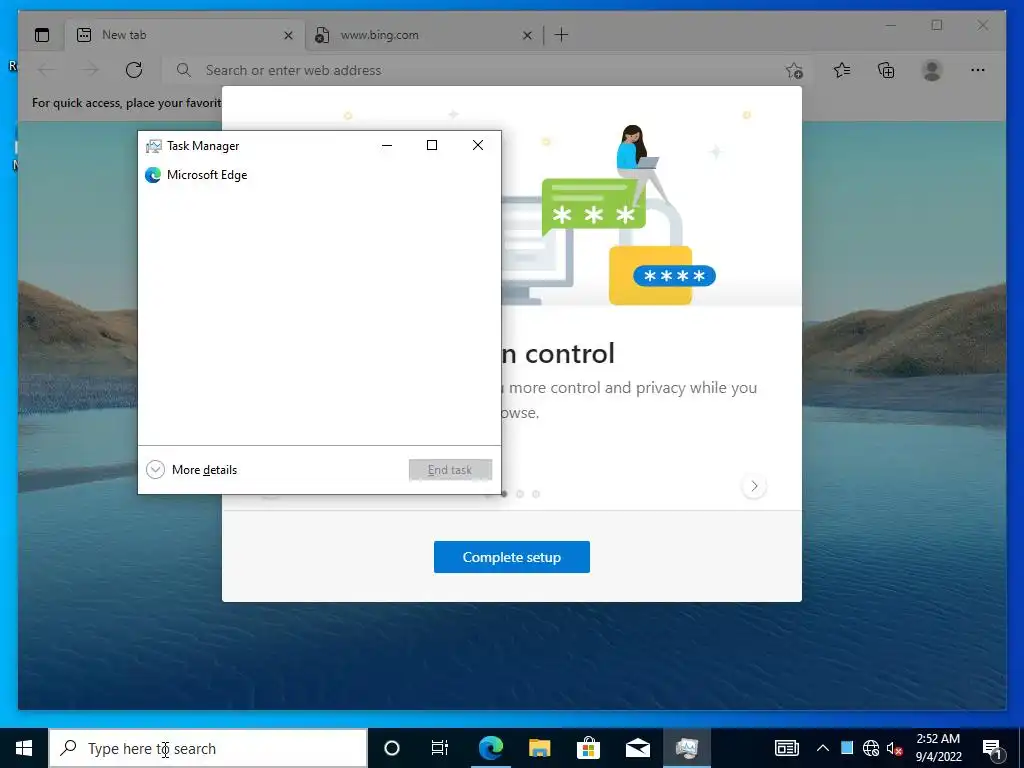Switch to the New tab tab

[184, 35]
